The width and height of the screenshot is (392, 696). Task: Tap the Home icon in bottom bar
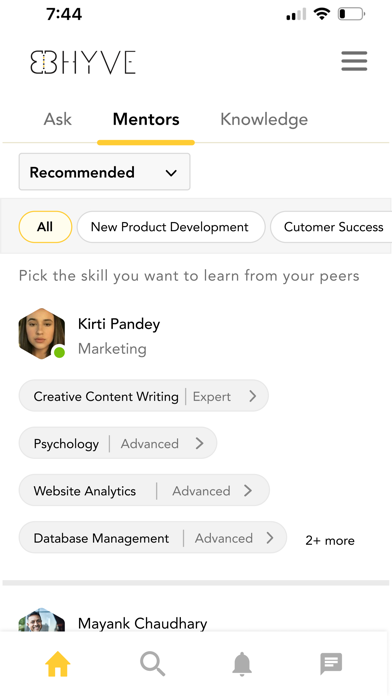tap(58, 664)
